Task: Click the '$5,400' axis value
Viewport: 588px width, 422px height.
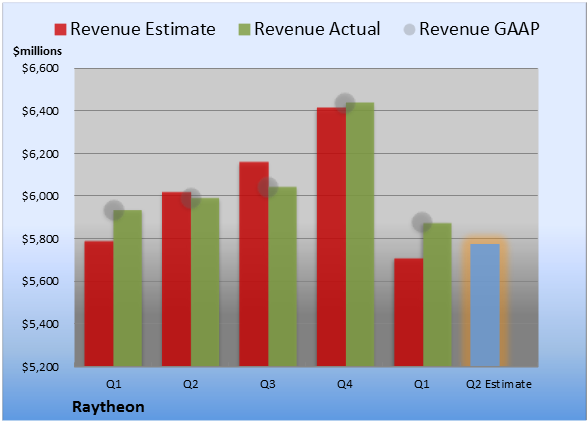Action: [x=40, y=324]
